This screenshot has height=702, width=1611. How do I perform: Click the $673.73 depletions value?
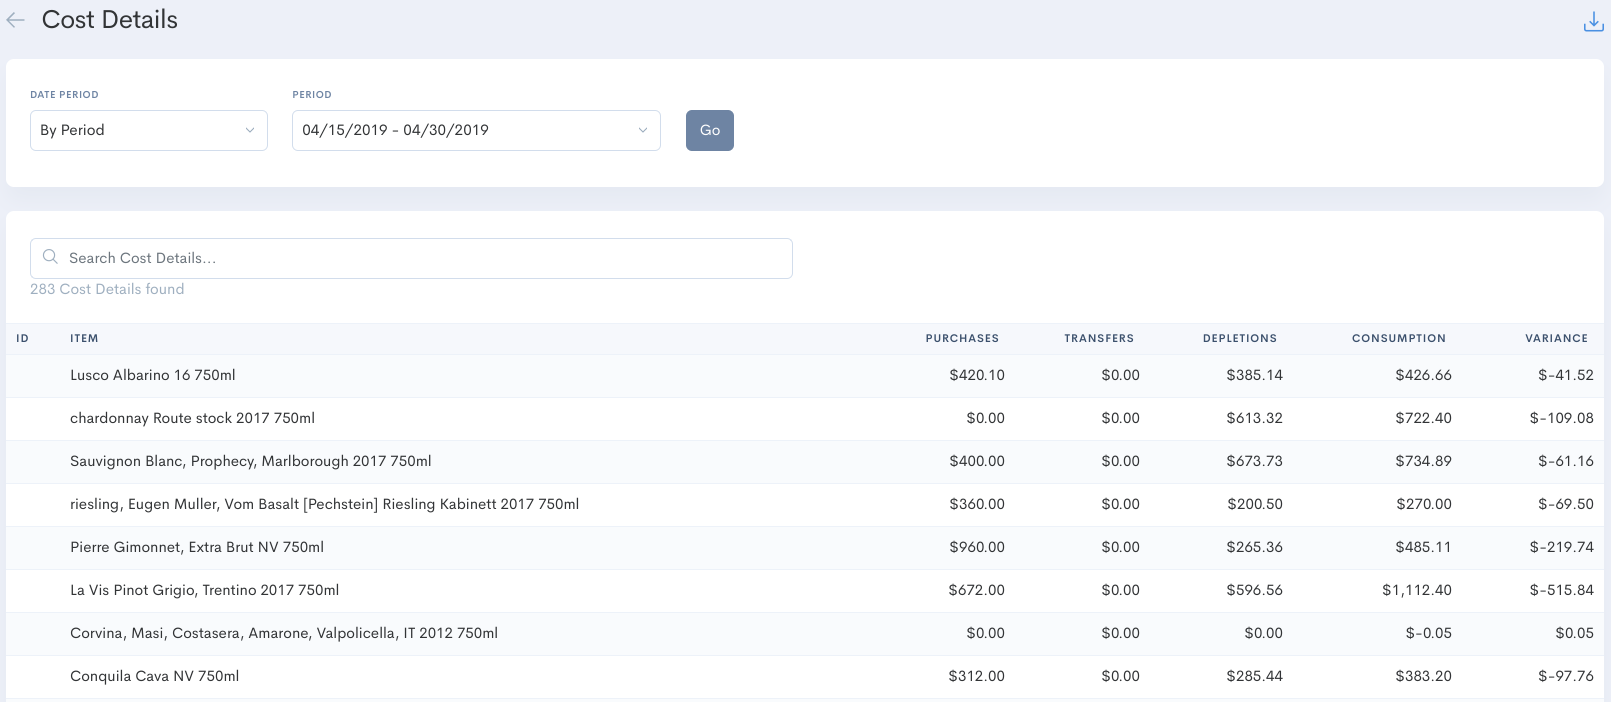click(x=1255, y=461)
